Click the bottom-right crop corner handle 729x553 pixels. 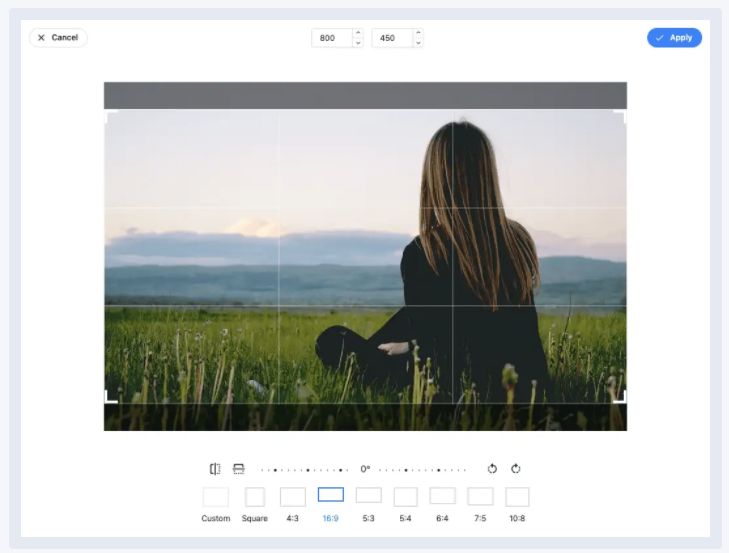pos(620,397)
